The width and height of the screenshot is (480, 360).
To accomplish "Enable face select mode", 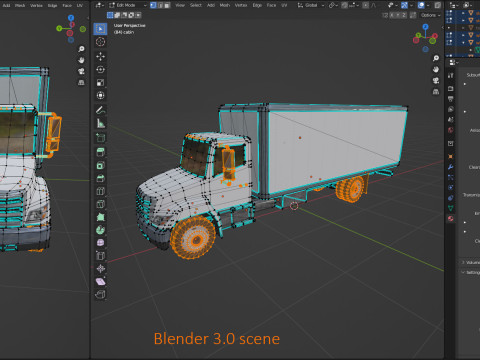I will pyautogui.click(x=167, y=5).
